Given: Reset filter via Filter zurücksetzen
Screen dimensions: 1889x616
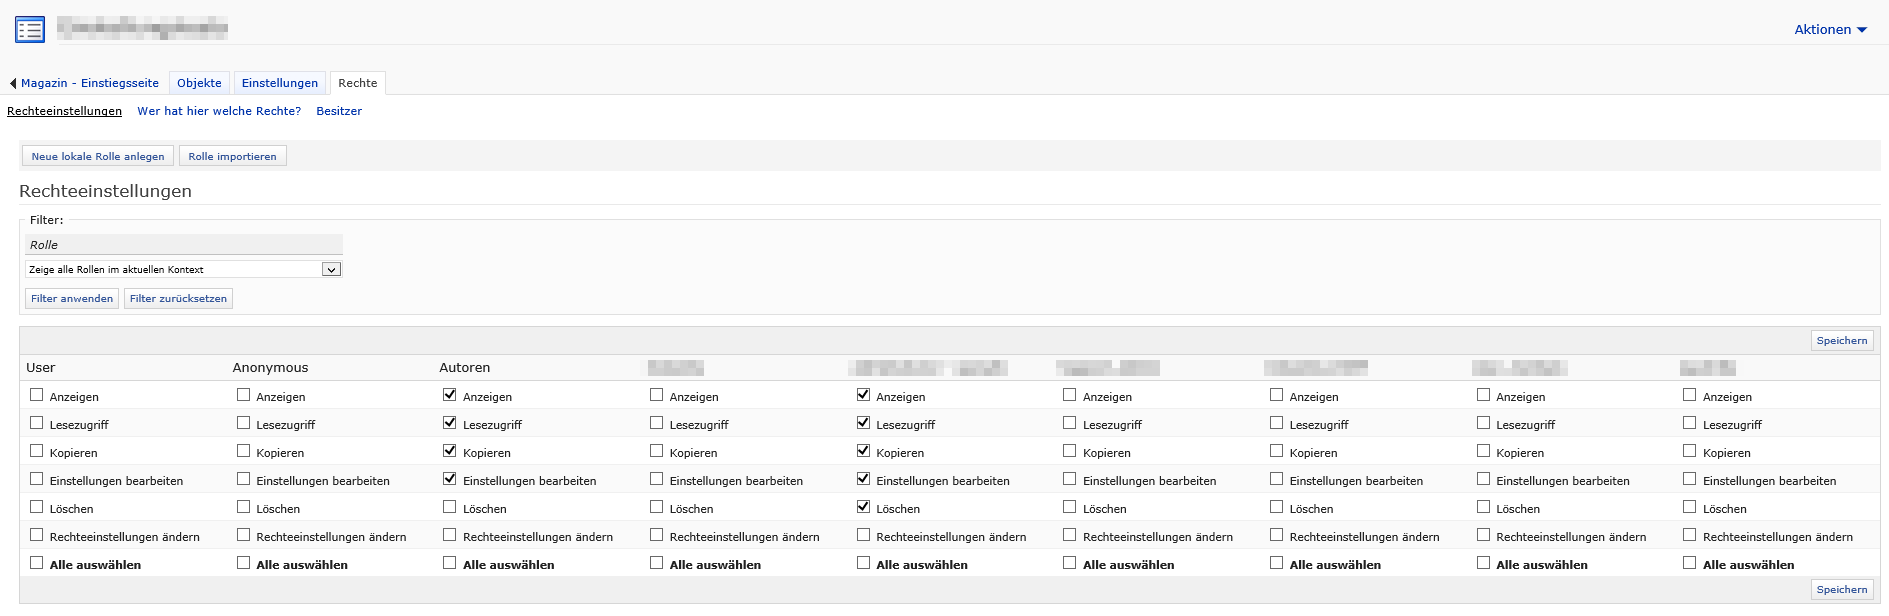Looking at the screenshot, I should [x=178, y=299].
